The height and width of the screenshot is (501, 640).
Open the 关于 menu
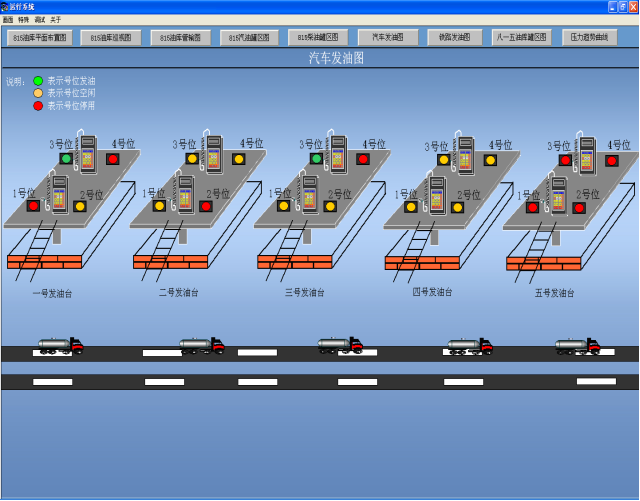click(x=56, y=20)
